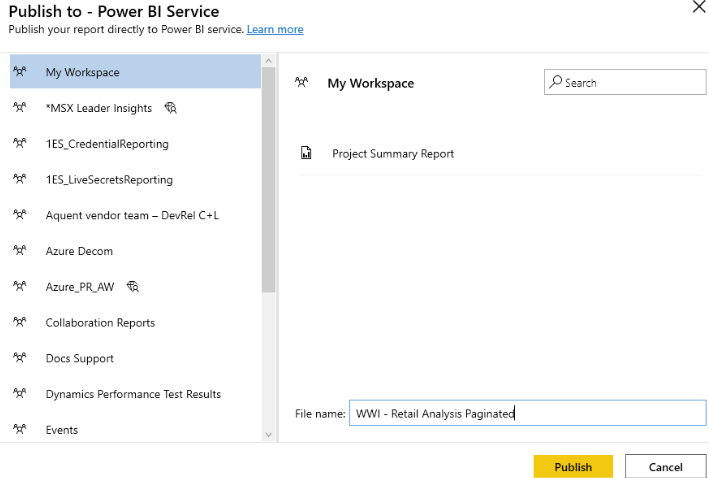Click the magnifier icon in the Search box
Image resolution: width=709 pixels, height=478 pixels.
pyautogui.click(x=555, y=82)
